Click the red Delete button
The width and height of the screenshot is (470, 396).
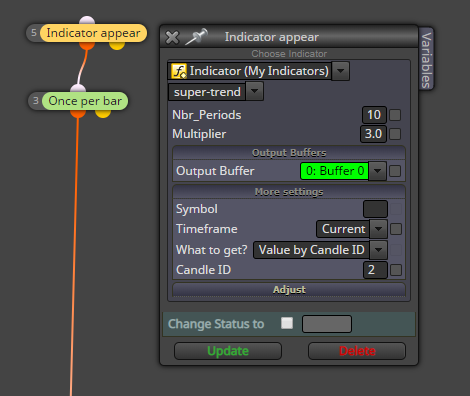[x=357, y=351]
